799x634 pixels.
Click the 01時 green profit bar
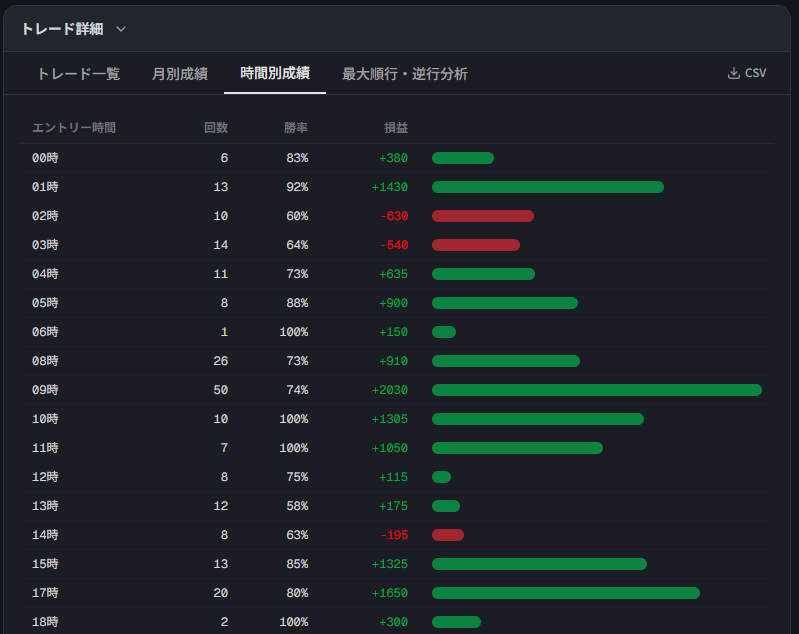pyautogui.click(x=548, y=187)
